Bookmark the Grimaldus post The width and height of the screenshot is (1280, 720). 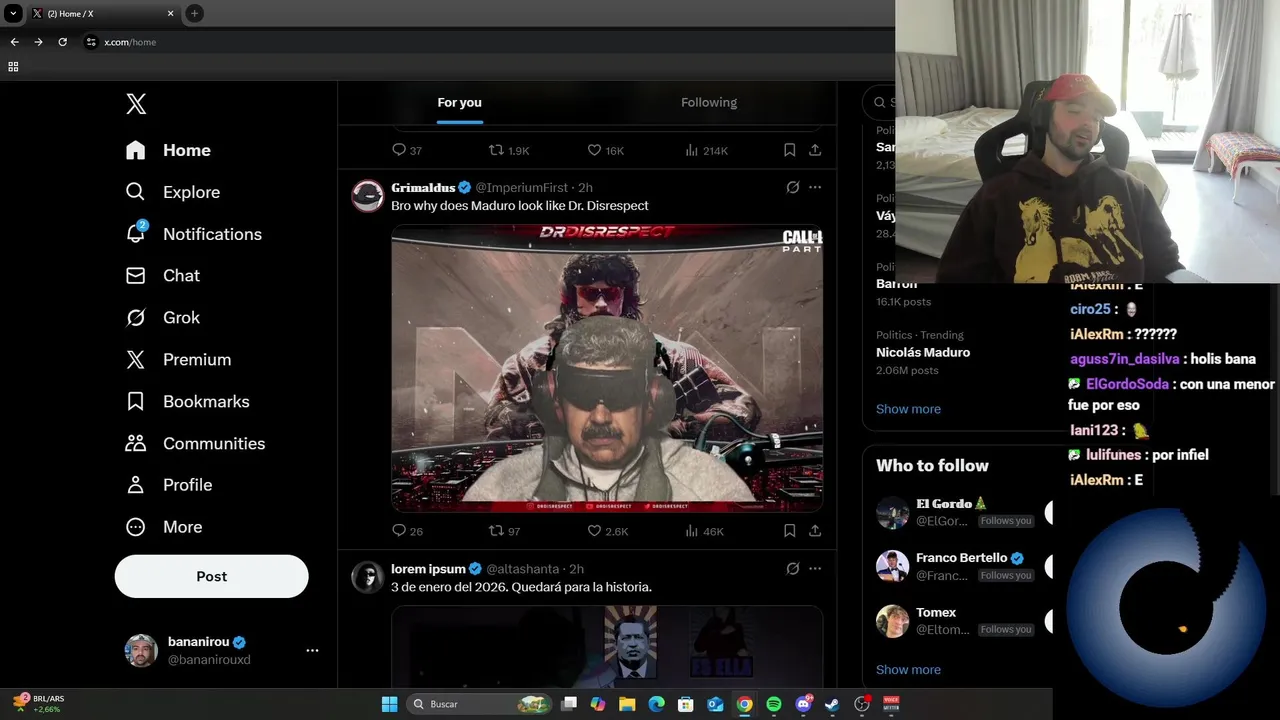coord(789,531)
